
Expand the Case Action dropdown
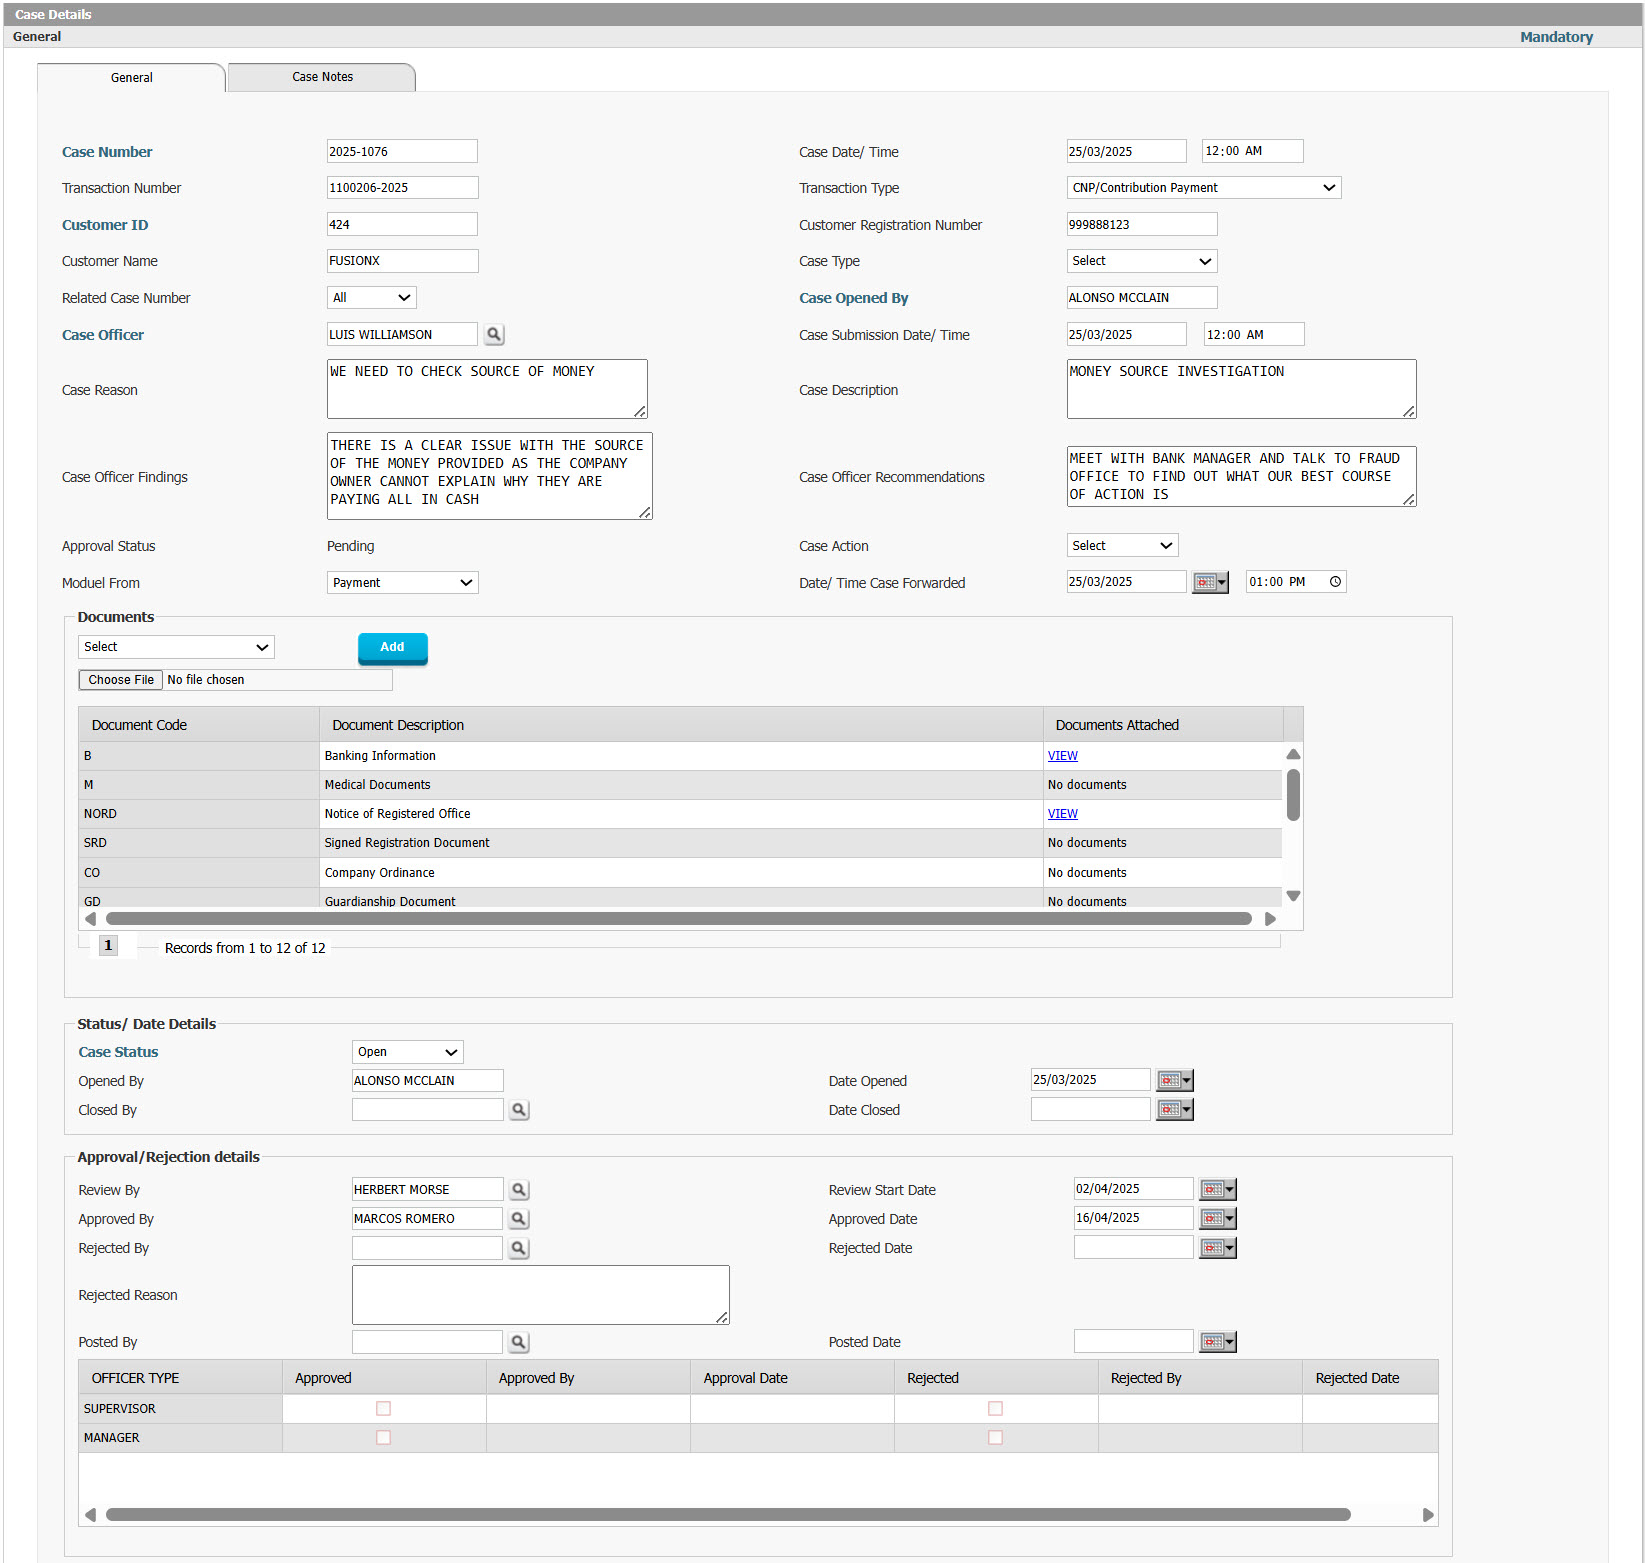[1121, 546]
